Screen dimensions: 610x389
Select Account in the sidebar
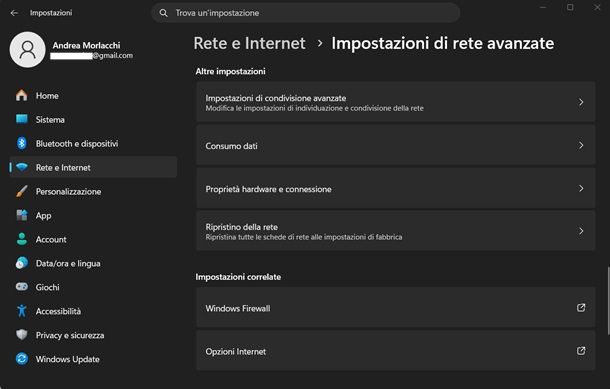coord(93,239)
